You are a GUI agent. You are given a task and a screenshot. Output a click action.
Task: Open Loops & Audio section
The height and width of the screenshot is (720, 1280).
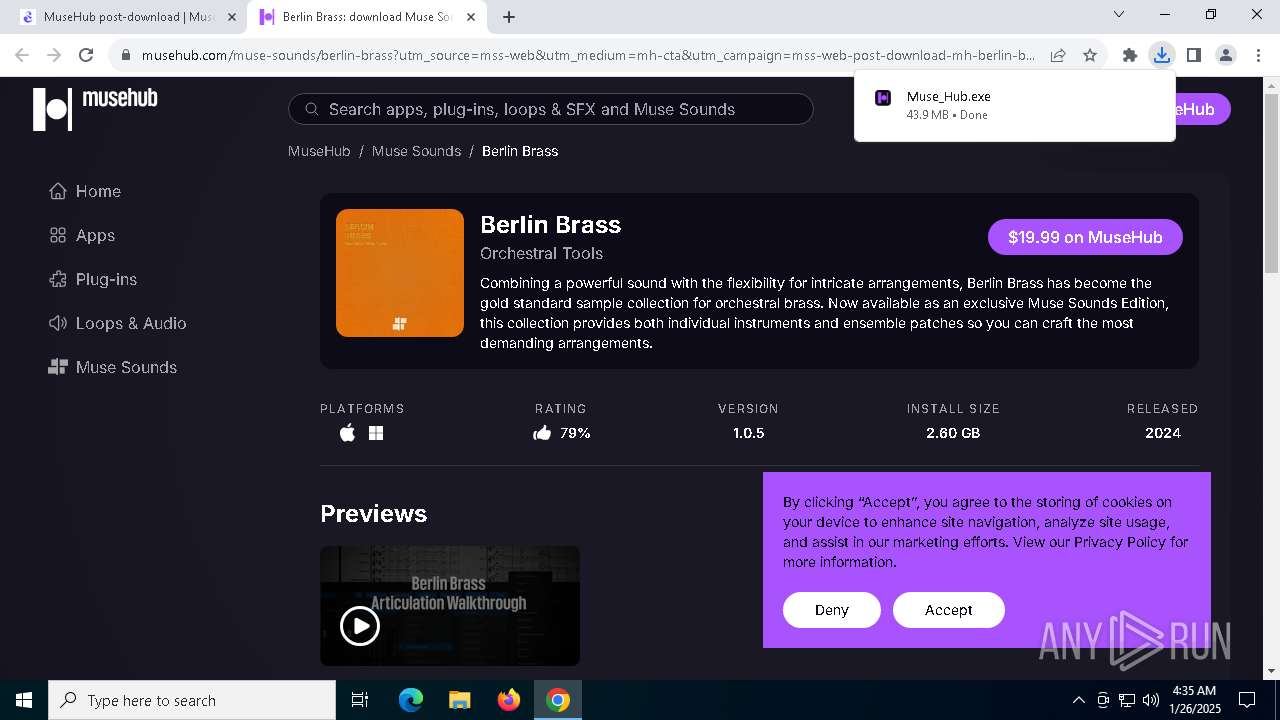(x=117, y=323)
